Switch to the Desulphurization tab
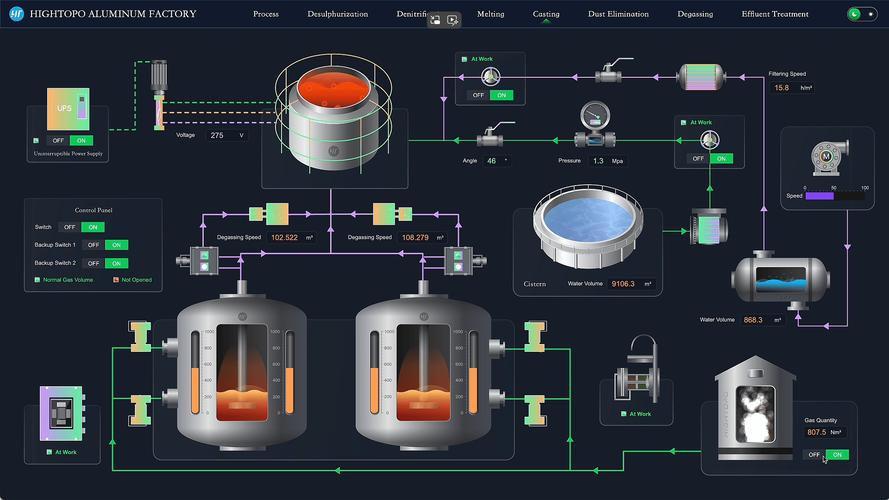Screen dimensions: 889x500 point(337,14)
